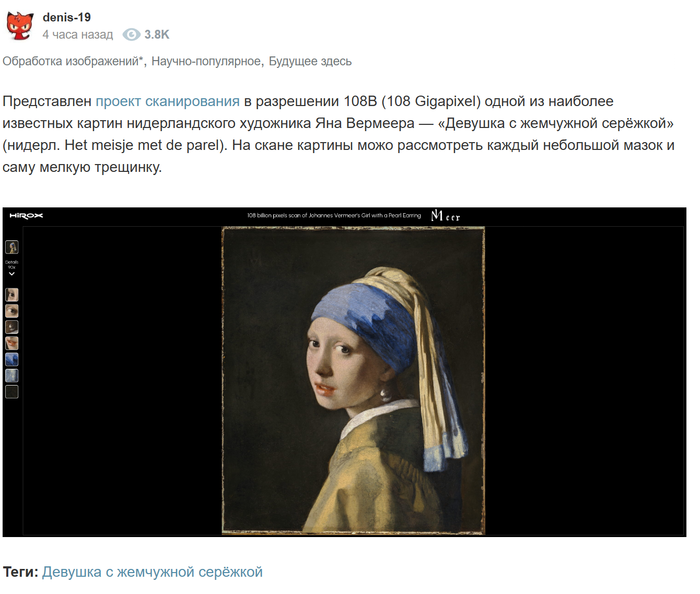Expand the Details 90x chevron
This screenshot has height=594, width=700.
point(12,274)
